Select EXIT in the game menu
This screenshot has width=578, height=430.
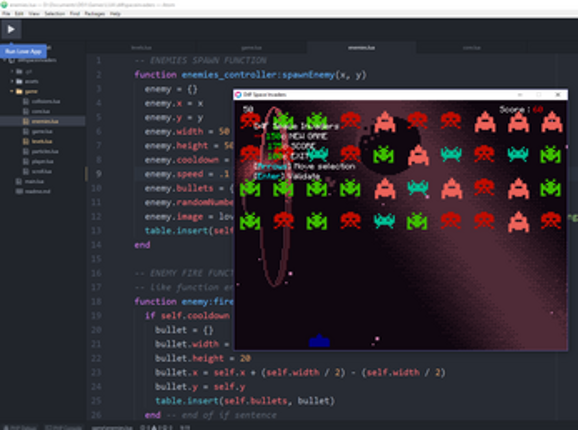pyautogui.click(x=300, y=156)
